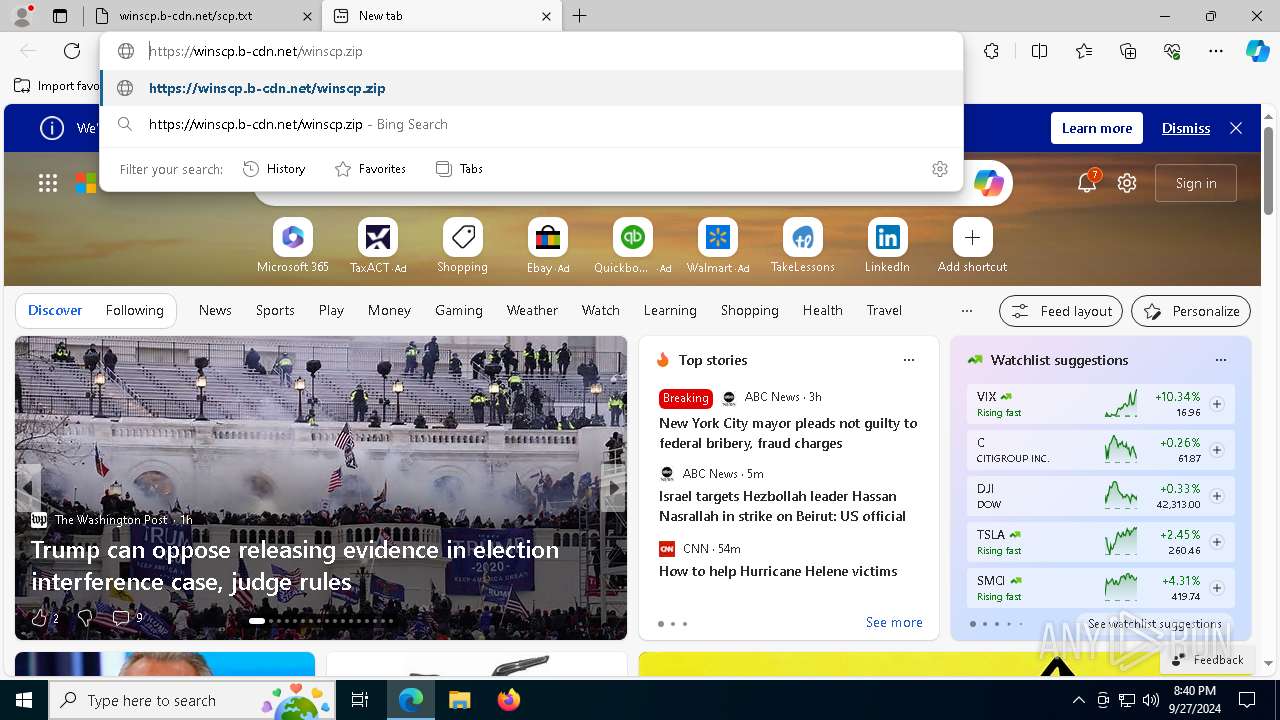Click the Learn more button
1280x720 pixels.
coord(1097,128)
